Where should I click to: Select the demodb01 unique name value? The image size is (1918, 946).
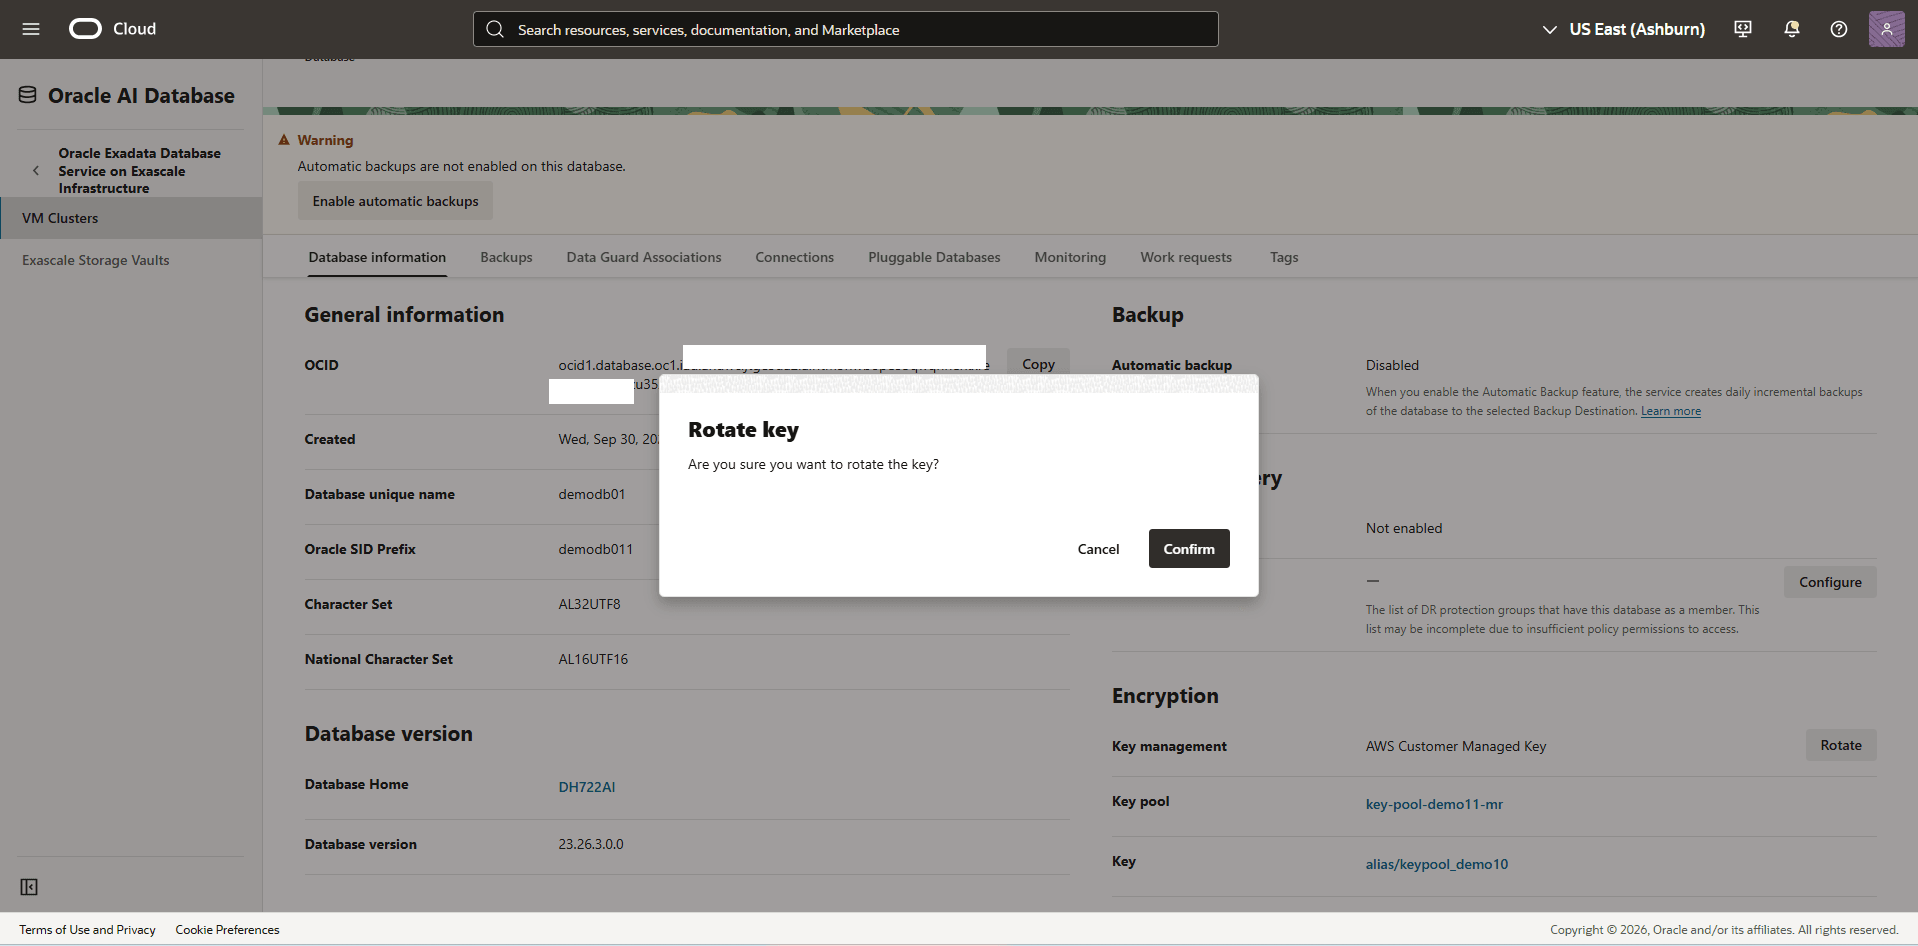pyautogui.click(x=592, y=494)
